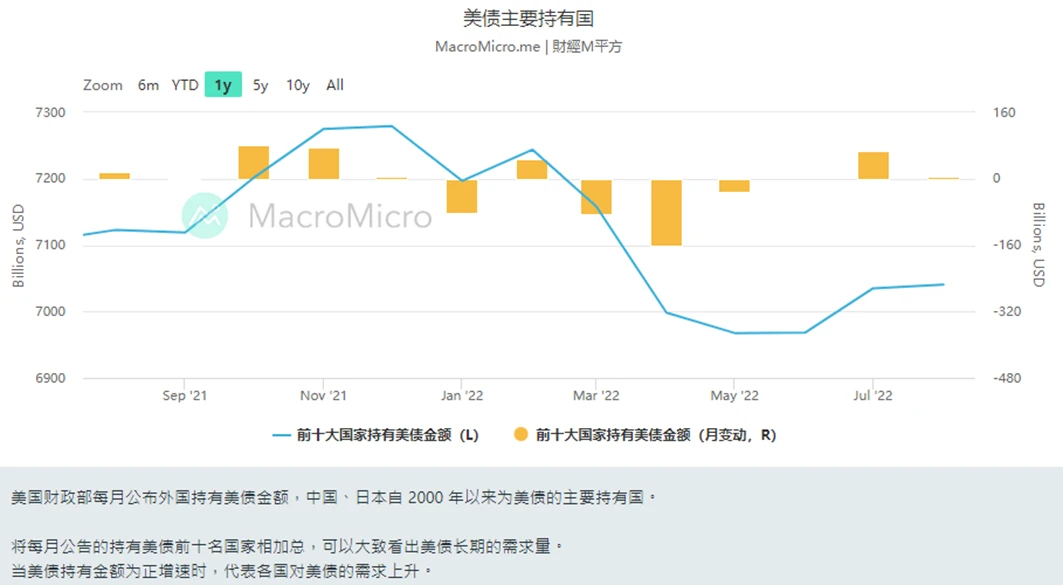Click the MacroMicro watermark logo icon

205,215
